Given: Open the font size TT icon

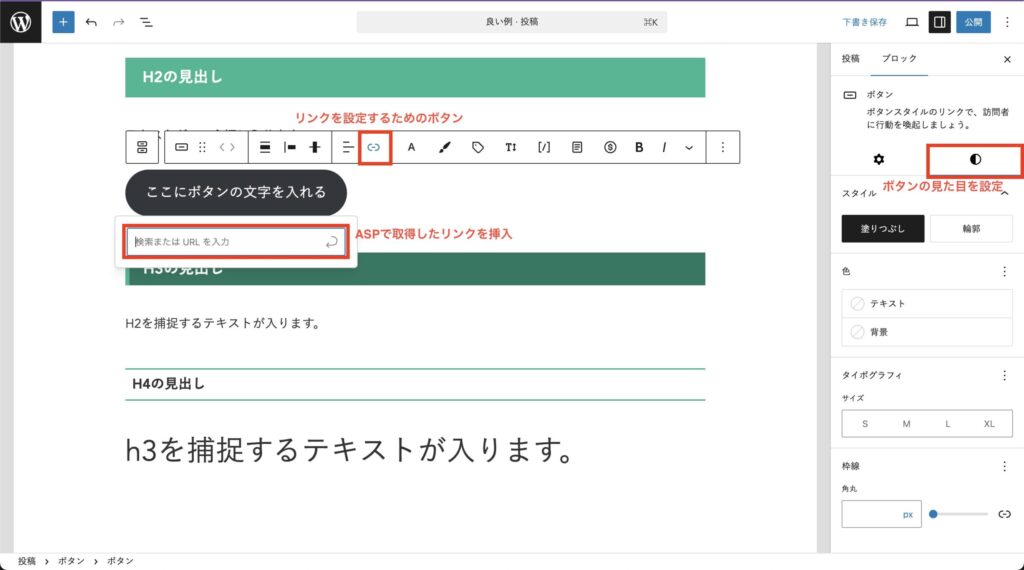Looking at the screenshot, I should 511,148.
